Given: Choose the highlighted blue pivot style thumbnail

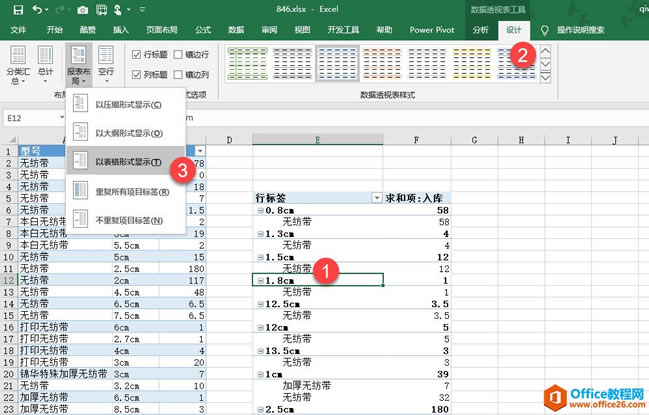Looking at the screenshot, I should tap(337, 63).
